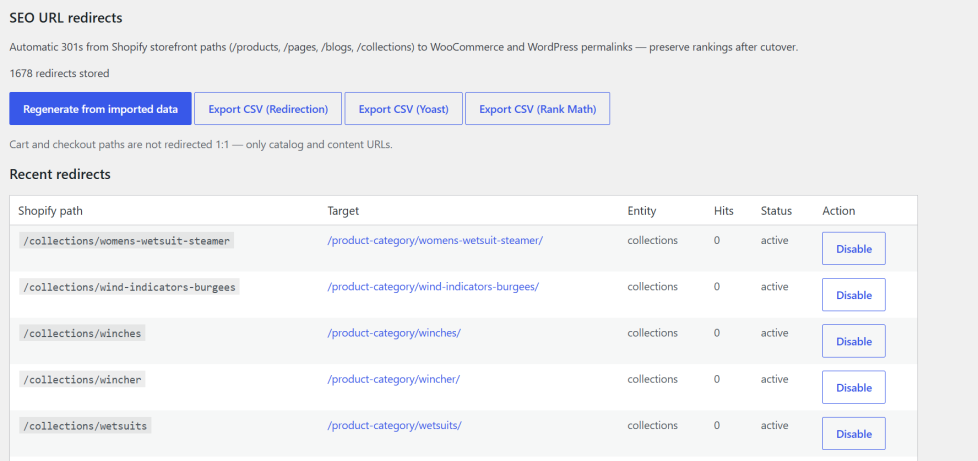Click the Shopify path column header

coord(51,211)
